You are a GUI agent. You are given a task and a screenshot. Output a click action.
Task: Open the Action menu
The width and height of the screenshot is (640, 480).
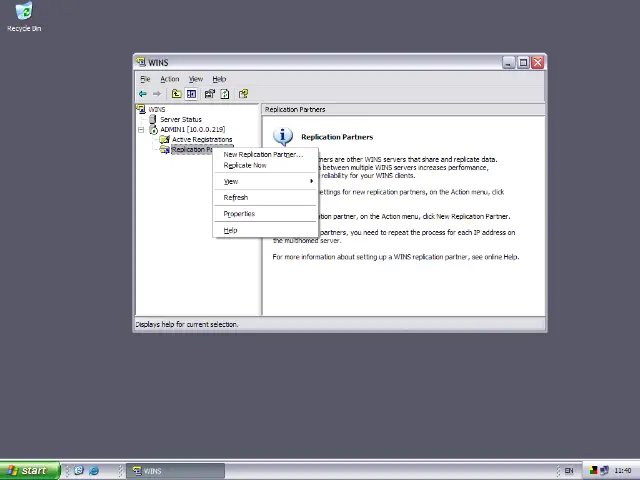click(x=170, y=79)
